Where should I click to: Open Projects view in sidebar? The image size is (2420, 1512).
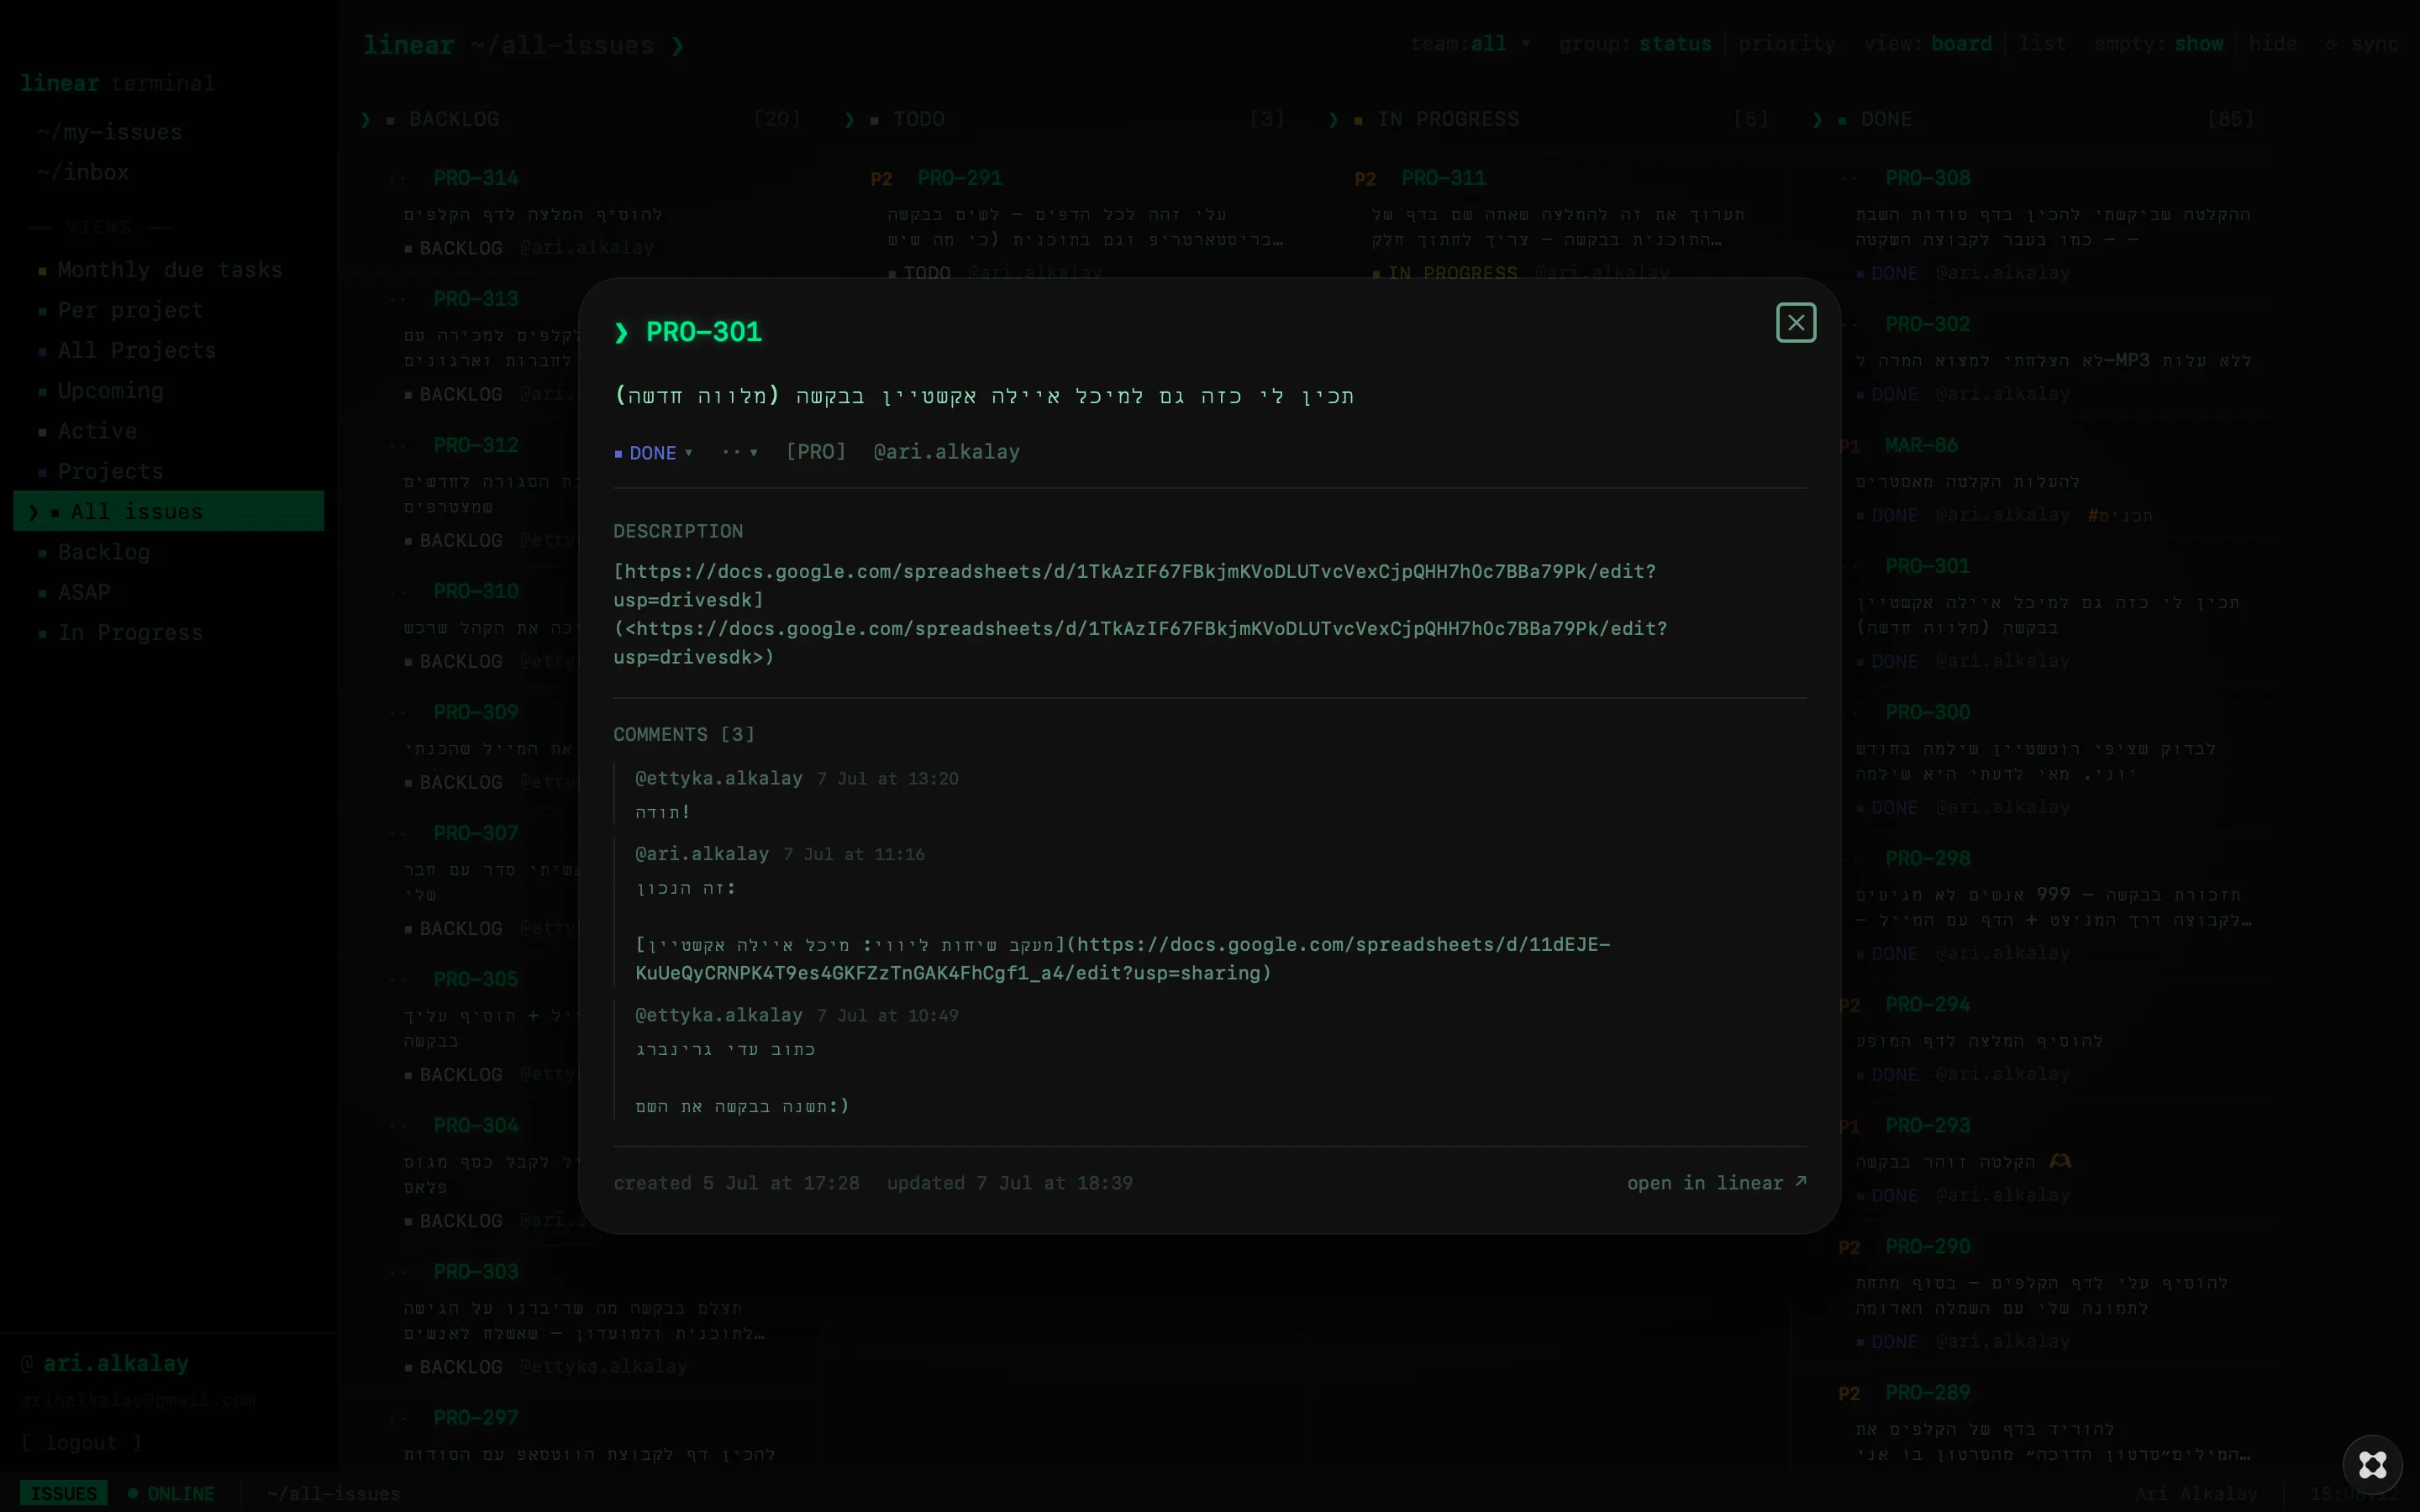168,471
